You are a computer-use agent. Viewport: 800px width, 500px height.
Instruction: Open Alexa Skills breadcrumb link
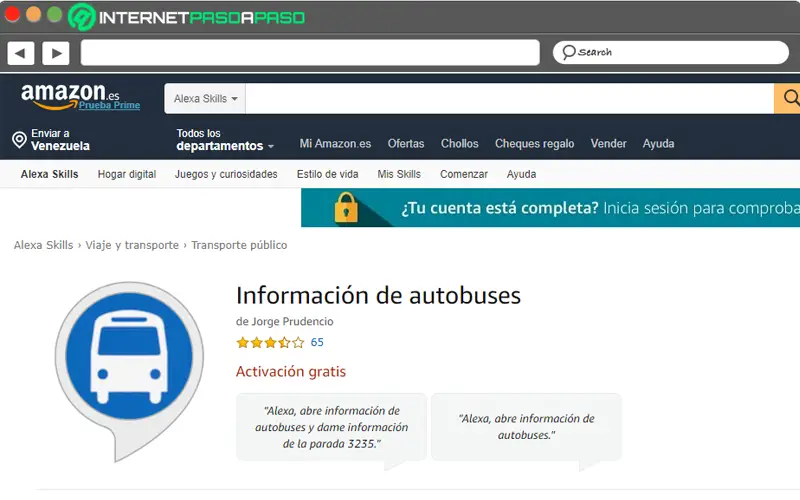pyautogui.click(x=43, y=245)
